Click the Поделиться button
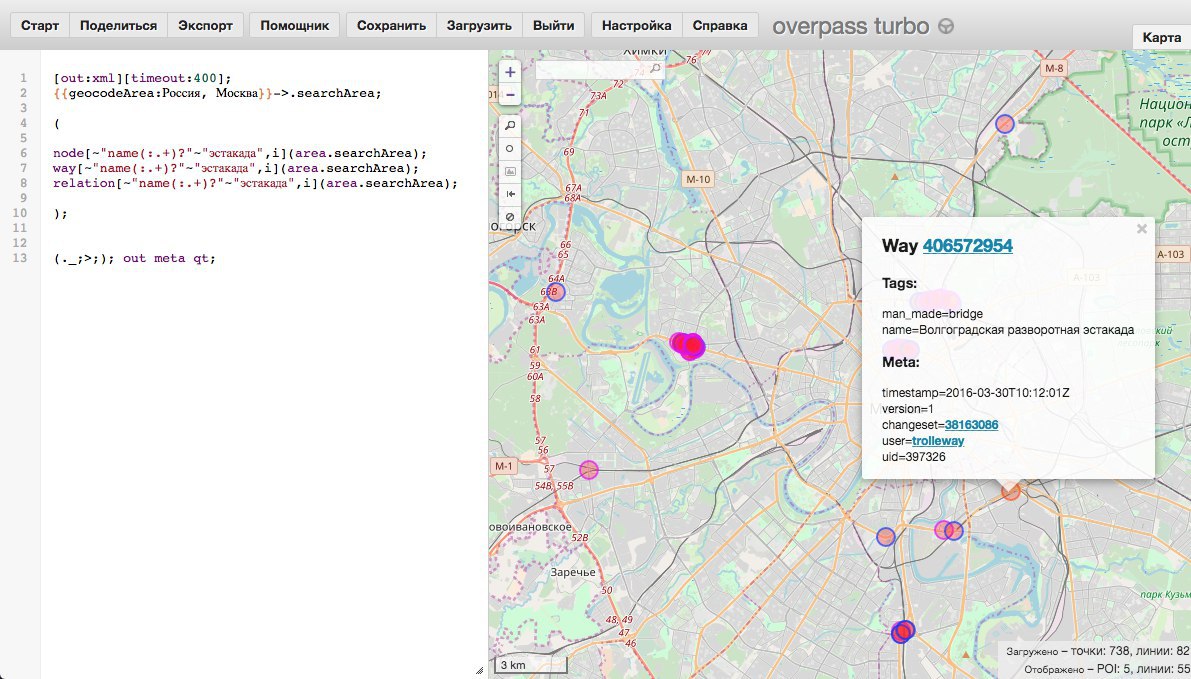Screen dimensions: 1191x679 [118, 25]
